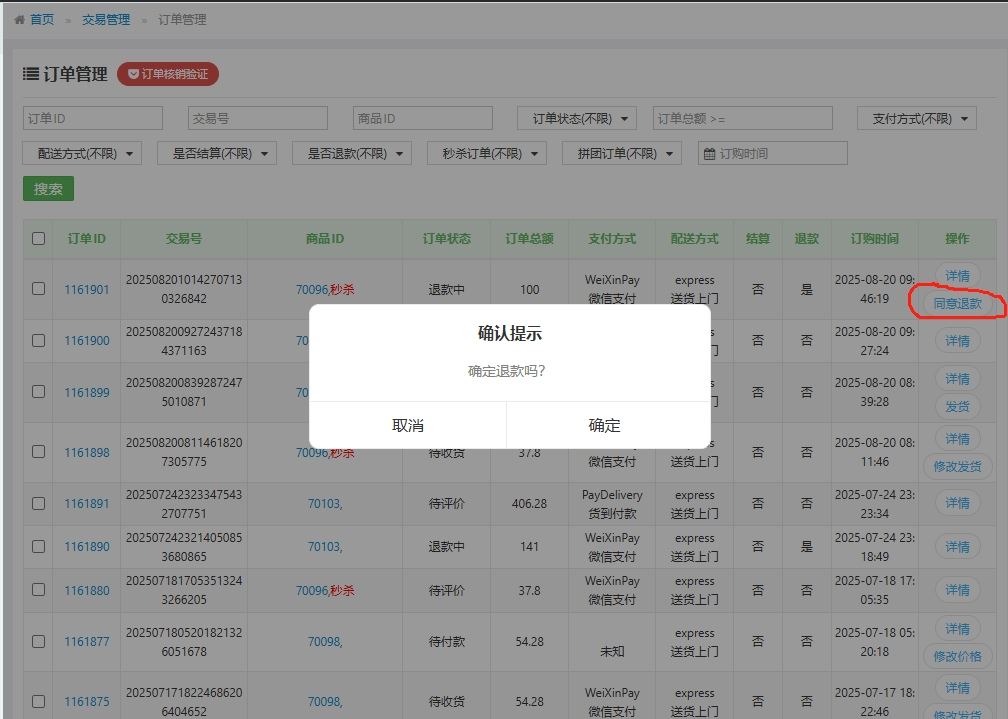View 详情 for order 1161880
1008x719 pixels.
coord(957,590)
